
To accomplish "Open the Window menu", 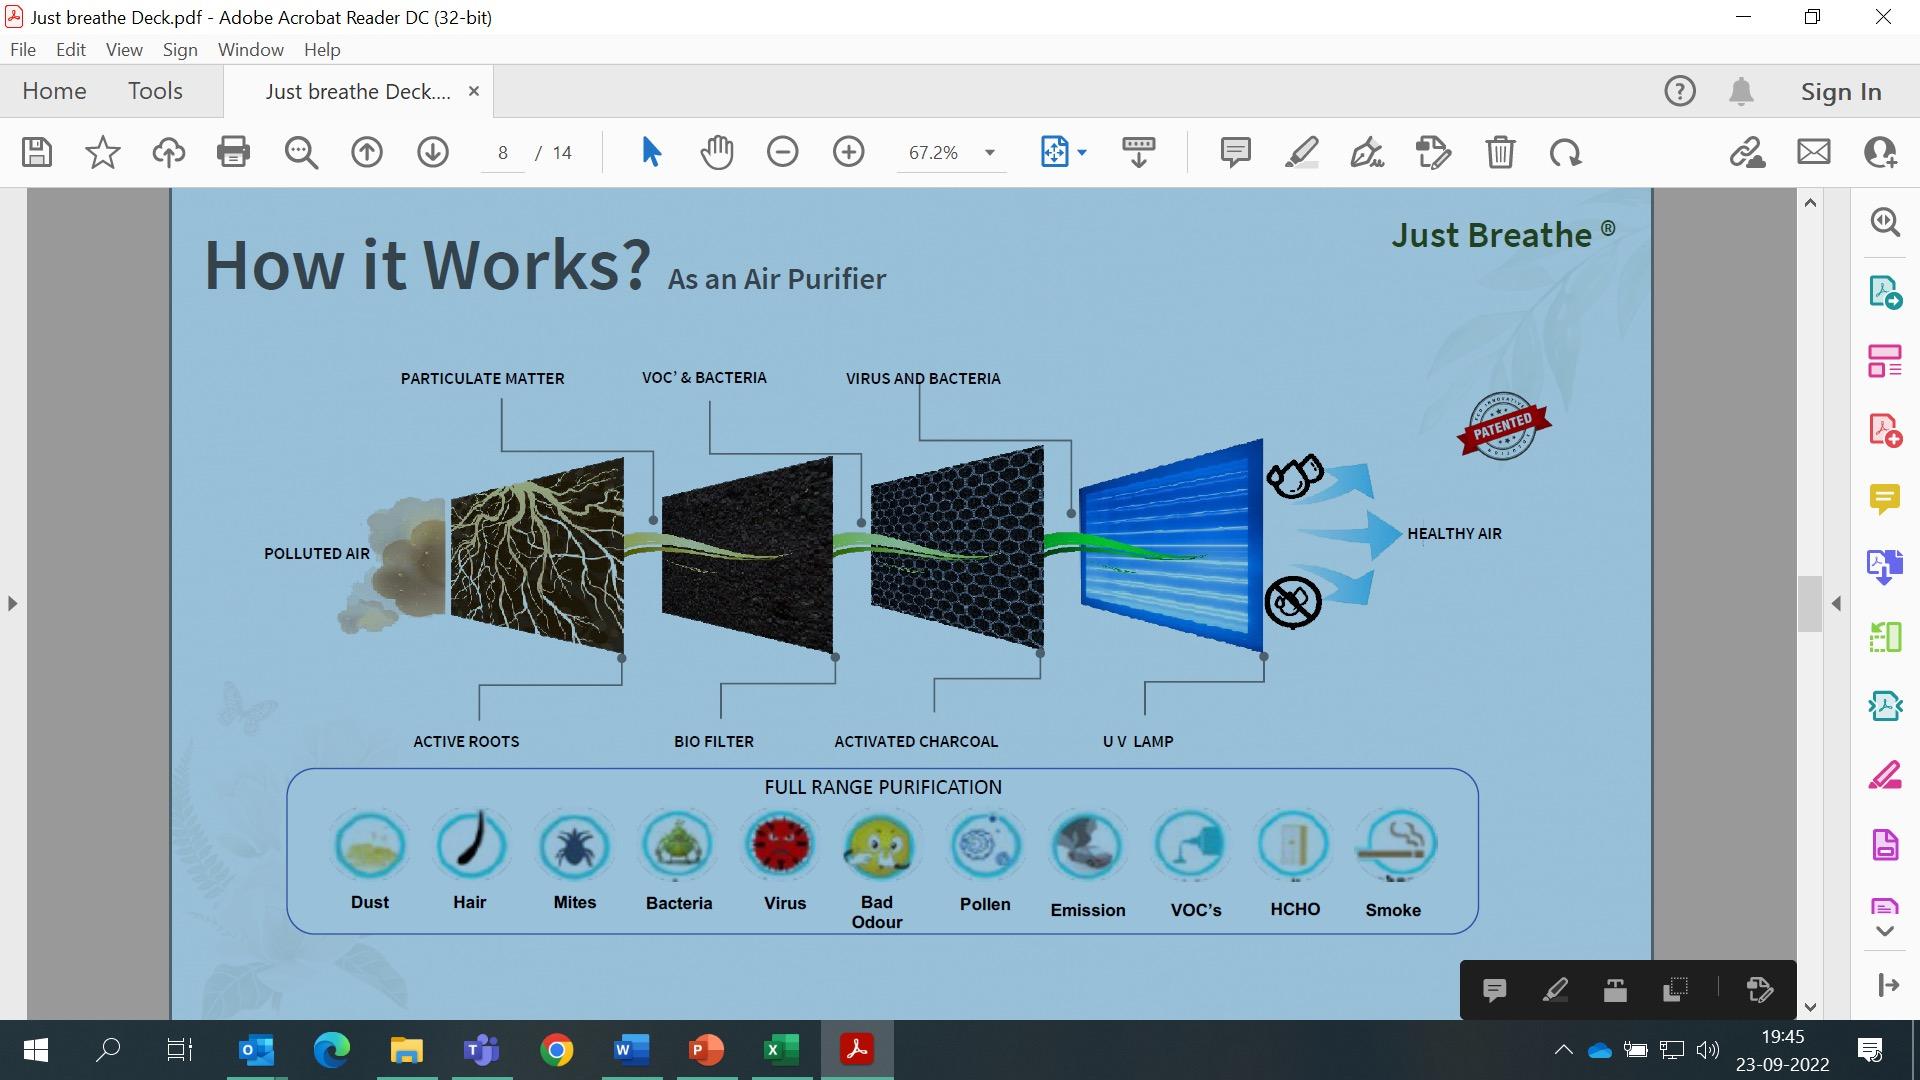I will tap(251, 49).
